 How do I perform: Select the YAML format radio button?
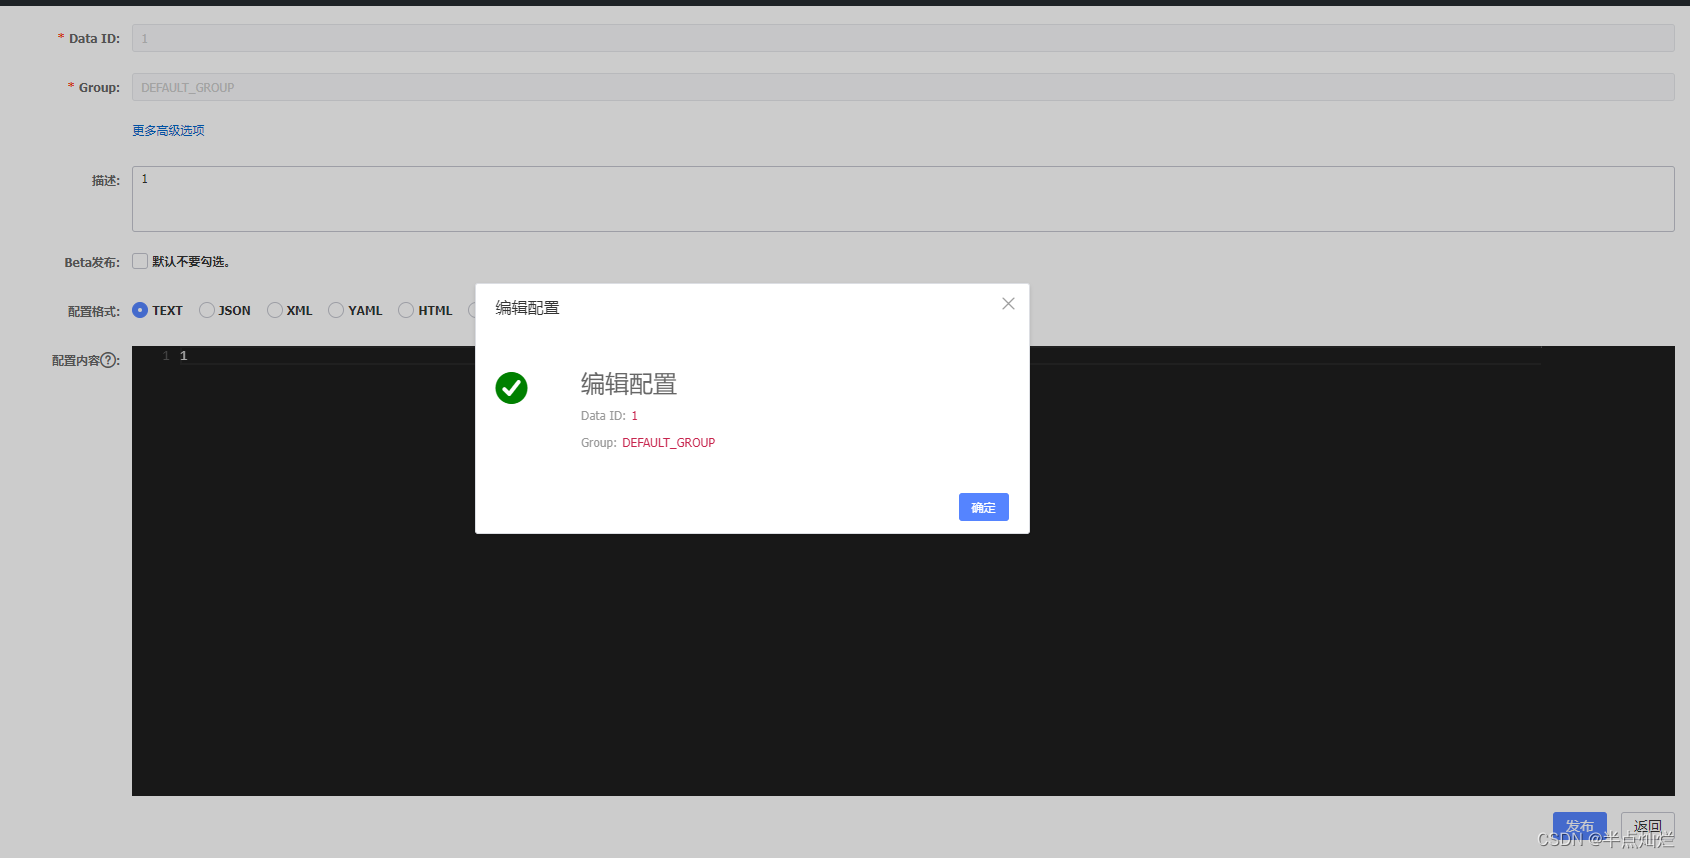336,310
